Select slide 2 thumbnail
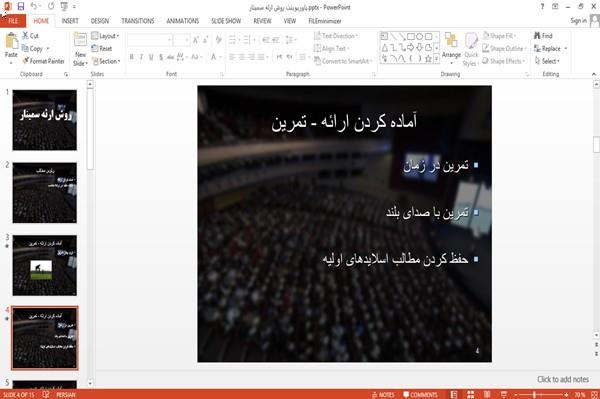This screenshot has width=600, height=399. pos(44,192)
